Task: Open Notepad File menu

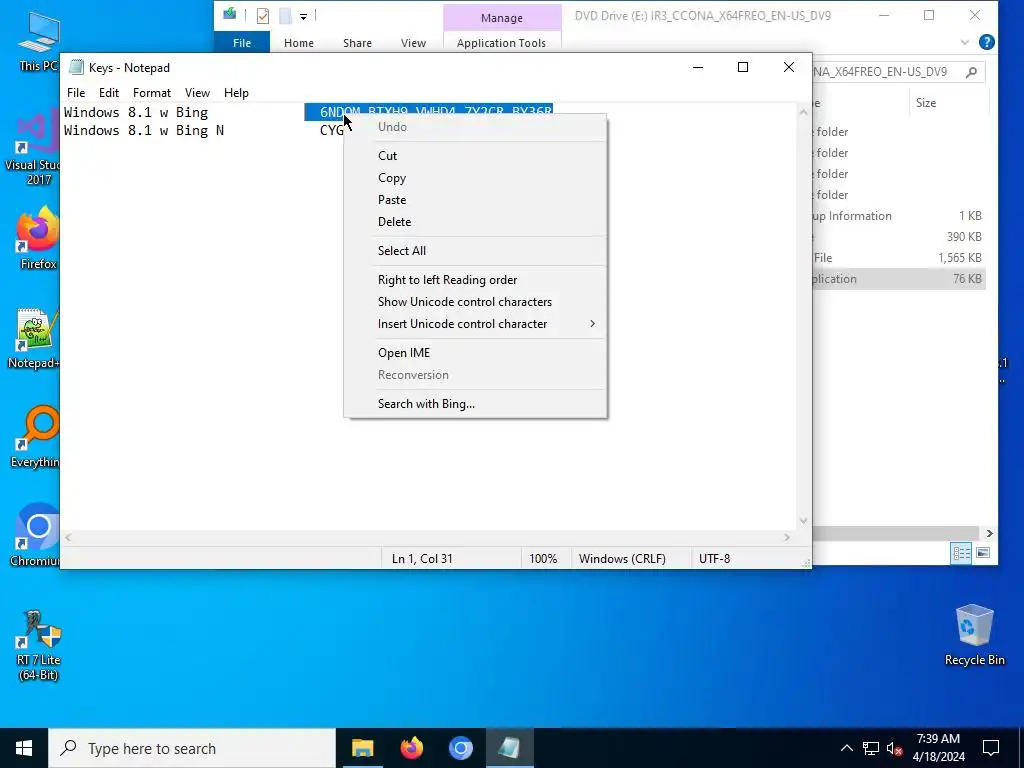Action: click(76, 93)
